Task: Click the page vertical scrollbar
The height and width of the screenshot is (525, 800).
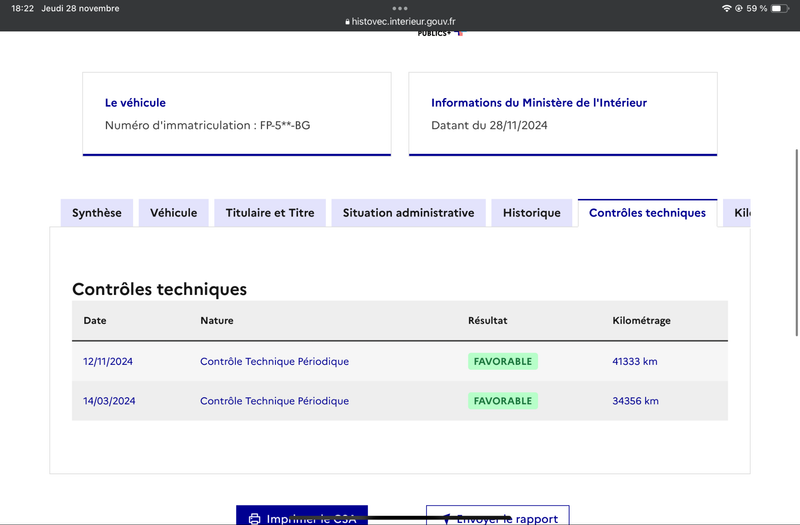Action: pos(797,242)
